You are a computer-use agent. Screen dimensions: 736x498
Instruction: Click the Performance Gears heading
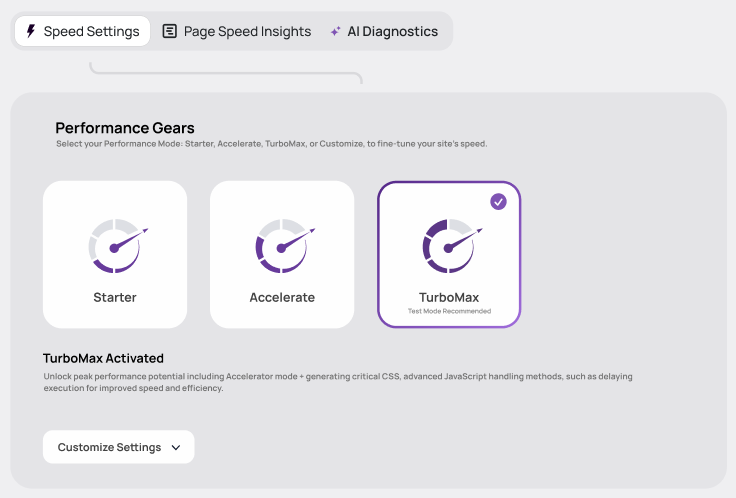pos(125,128)
